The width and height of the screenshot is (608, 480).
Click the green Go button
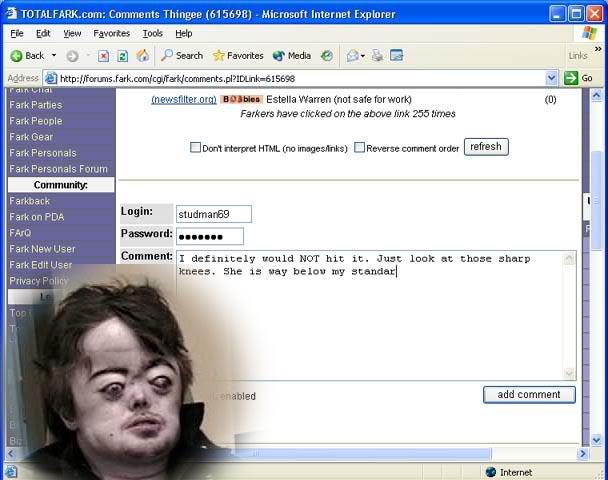tap(578, 78)
